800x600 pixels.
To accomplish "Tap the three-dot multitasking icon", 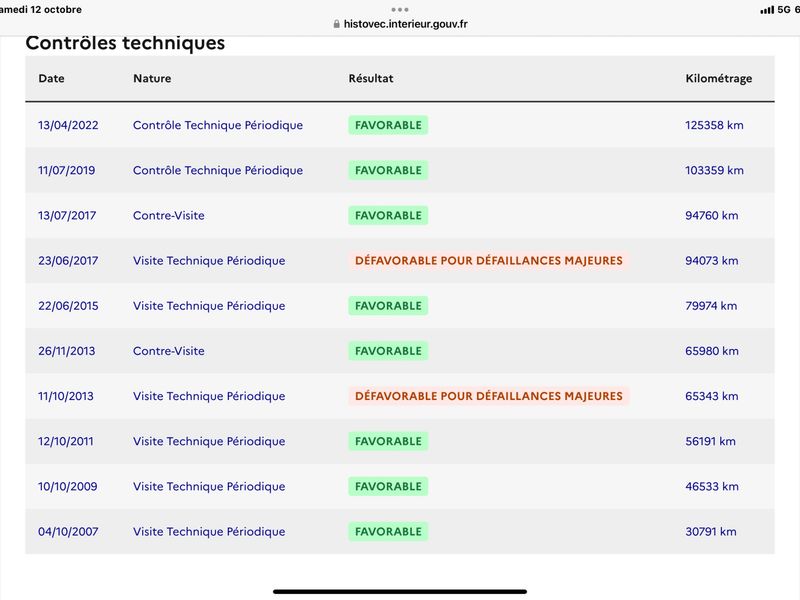I will point(399,10).
